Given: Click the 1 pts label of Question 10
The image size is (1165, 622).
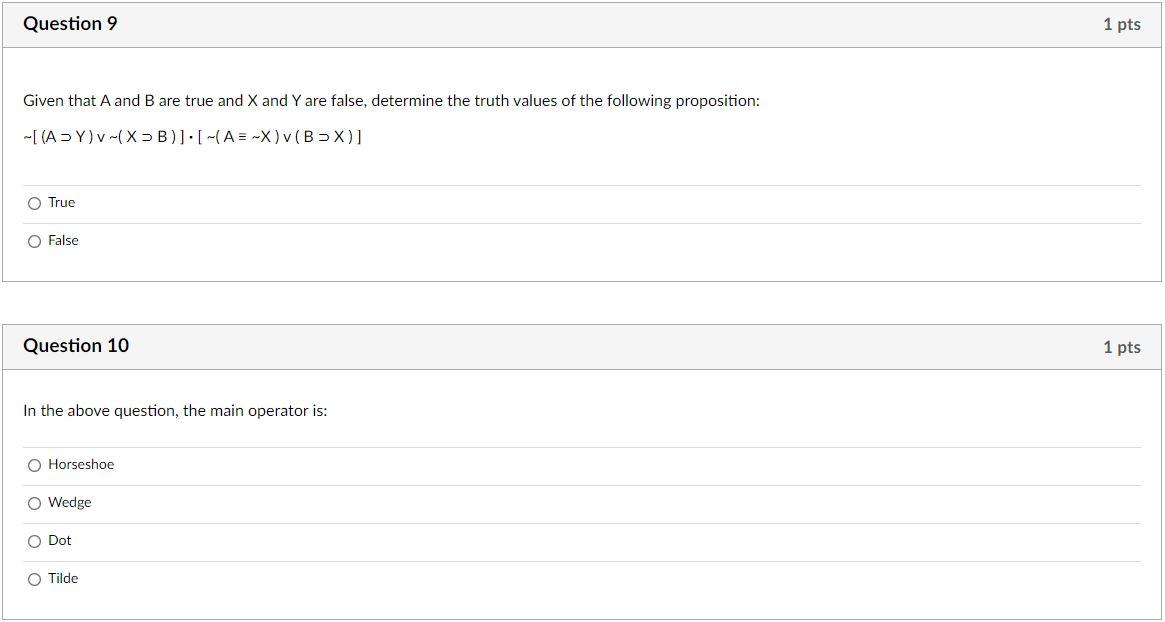Looking at the screenshot, I should pyautogui.click(x=1122, y=347).
